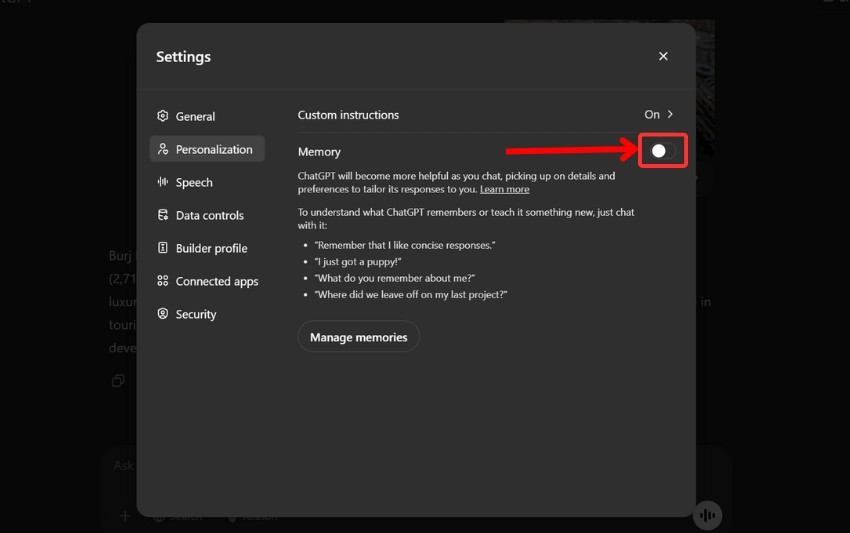Click "I just got a puppy!" example

coord(358,261)
